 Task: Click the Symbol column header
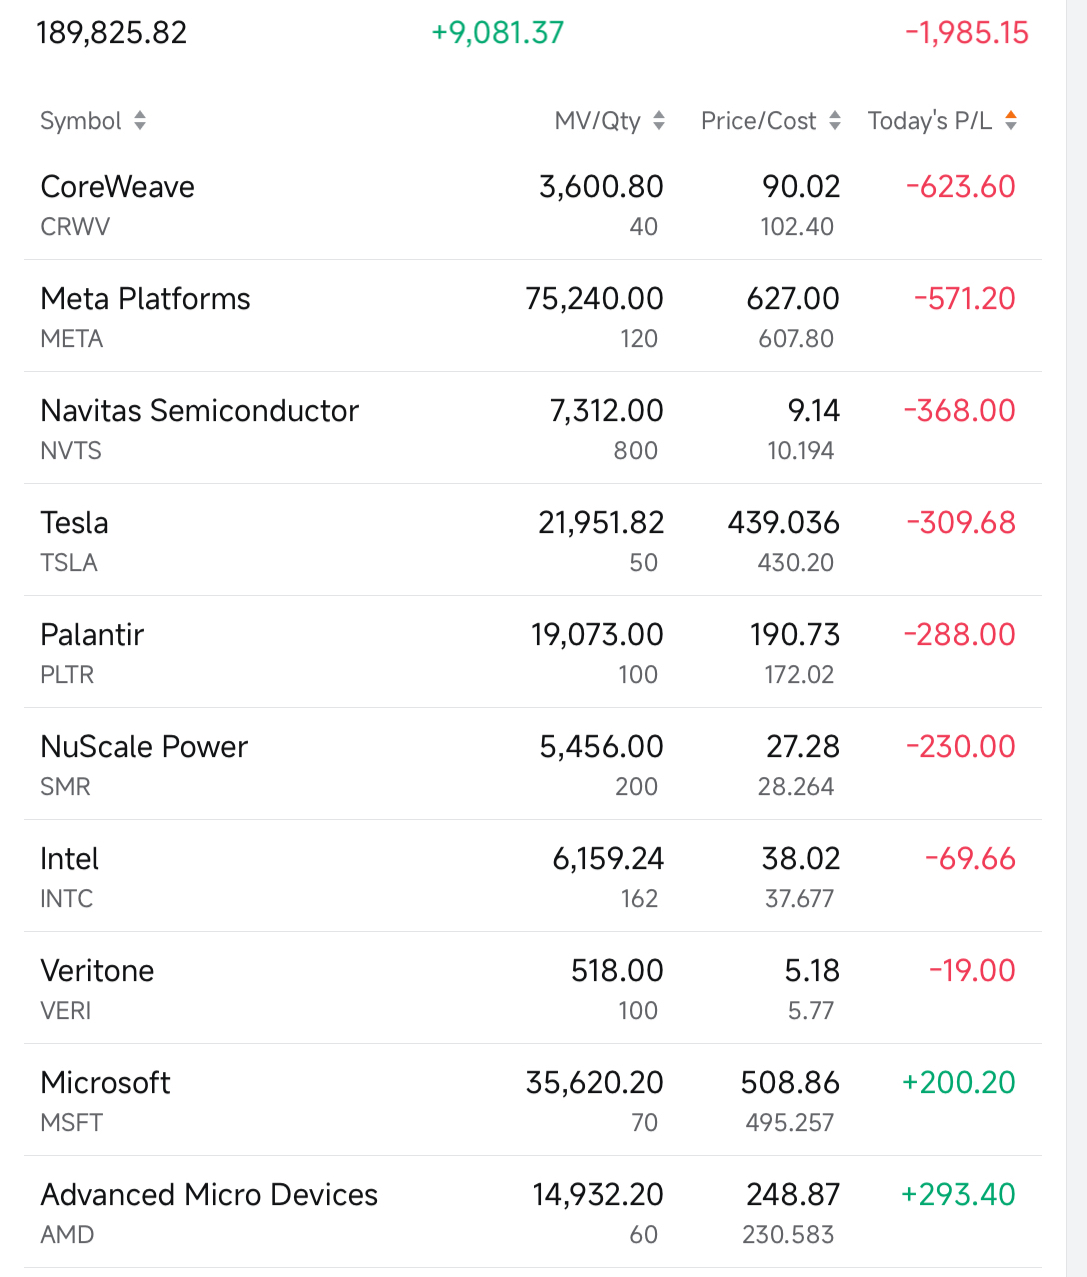click(x=81, y=121)
